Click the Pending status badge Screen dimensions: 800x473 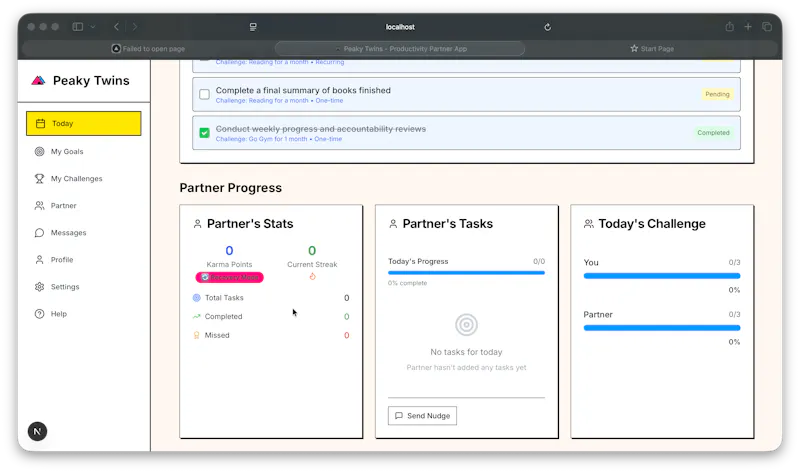coord(717,94)
